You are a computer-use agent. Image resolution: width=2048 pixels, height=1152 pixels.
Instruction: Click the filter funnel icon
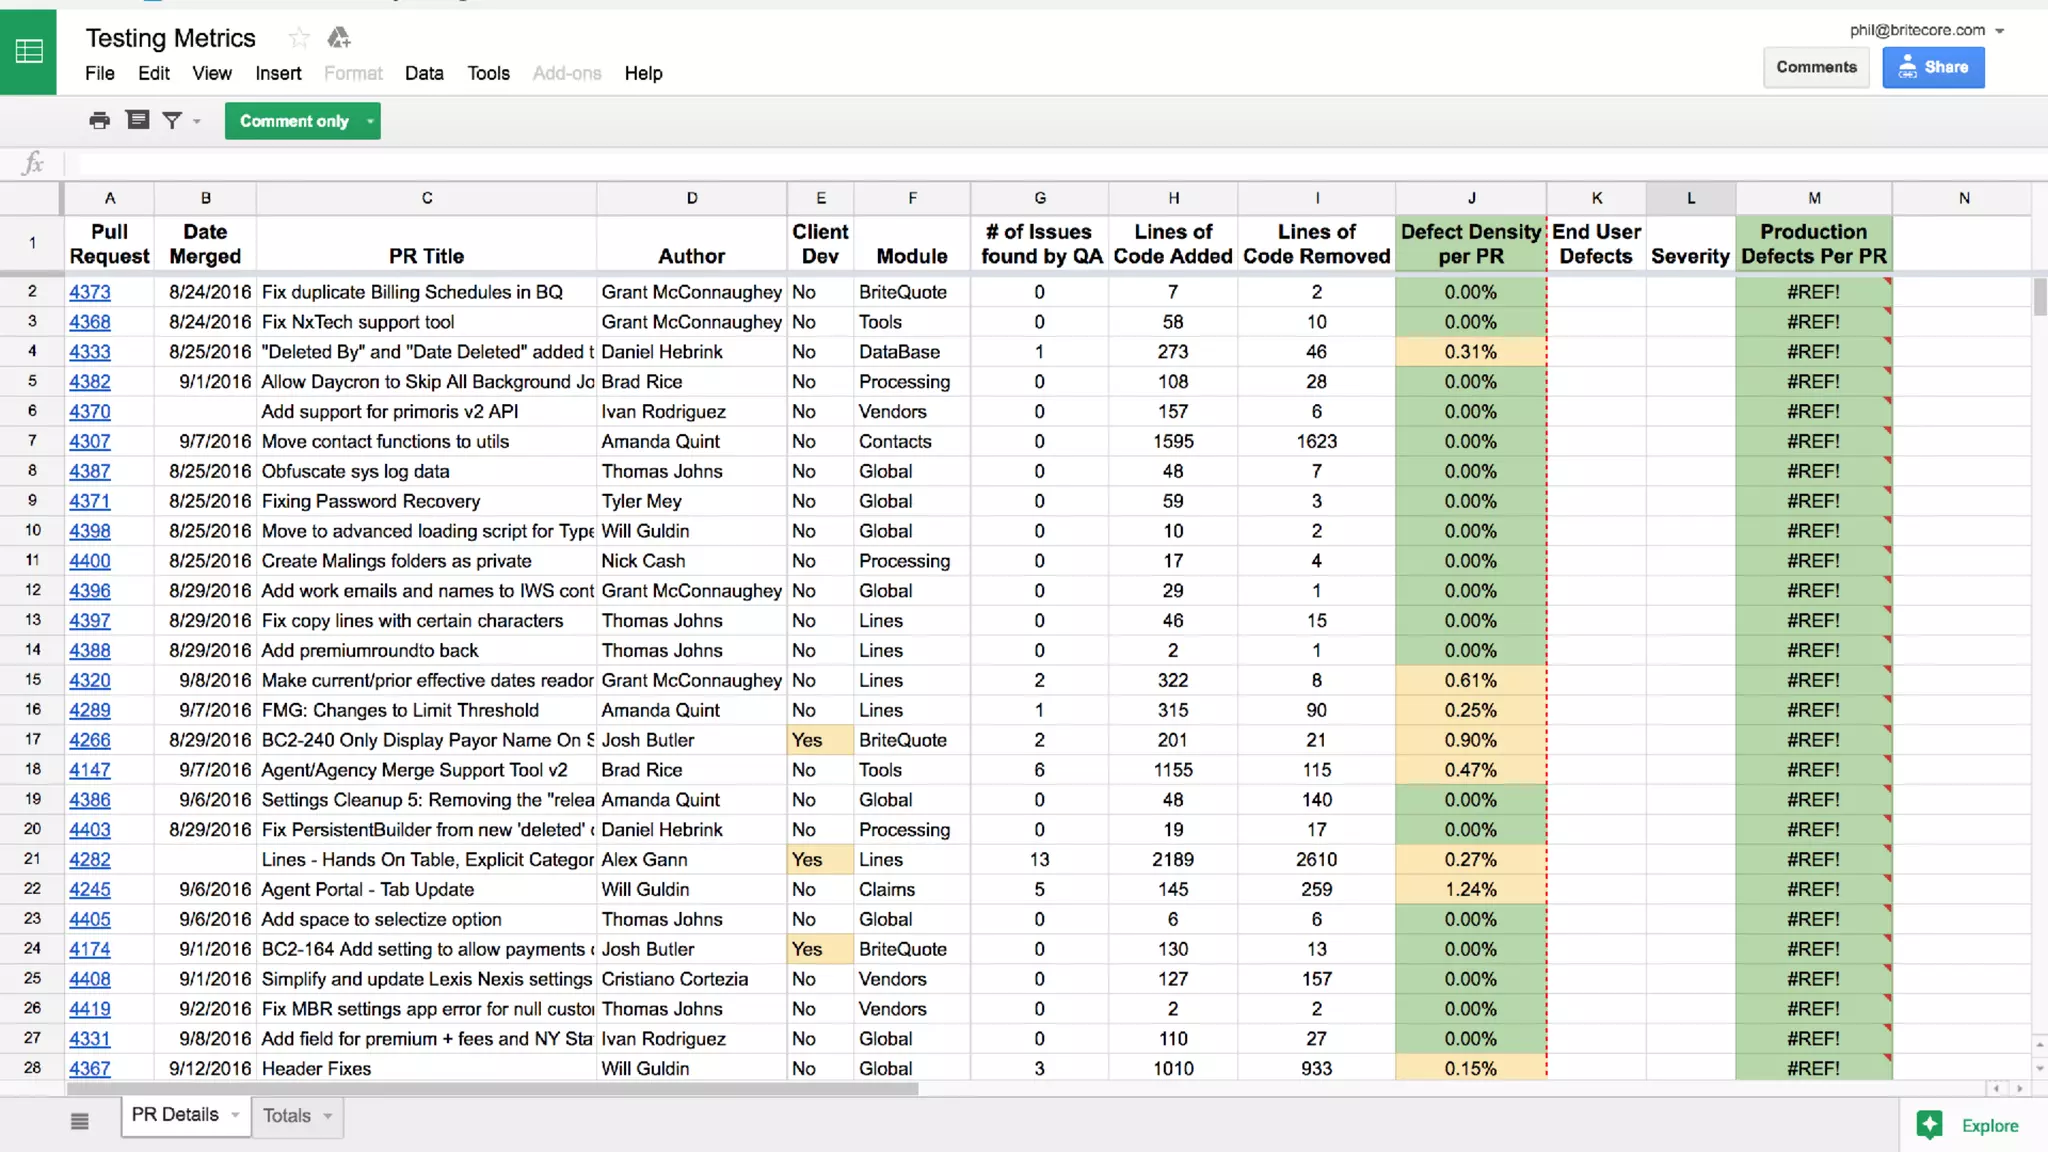(x=172, y=121)
